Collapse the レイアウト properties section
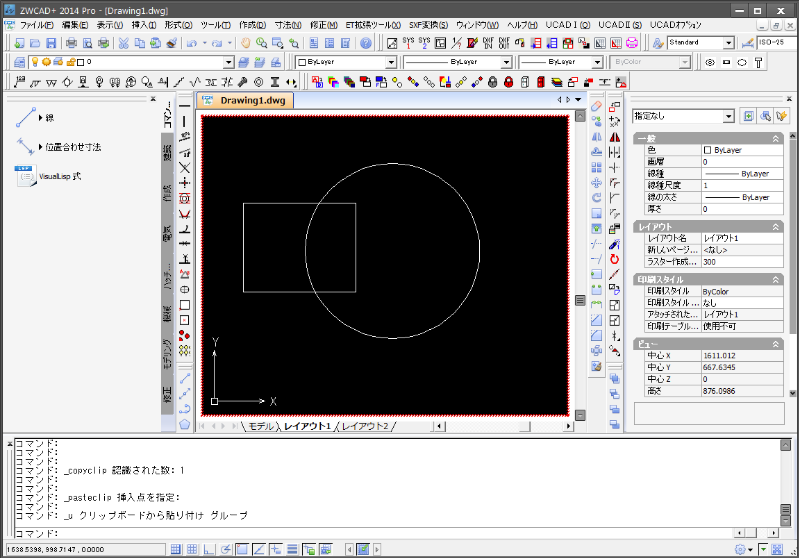 (x=776, y=227)
